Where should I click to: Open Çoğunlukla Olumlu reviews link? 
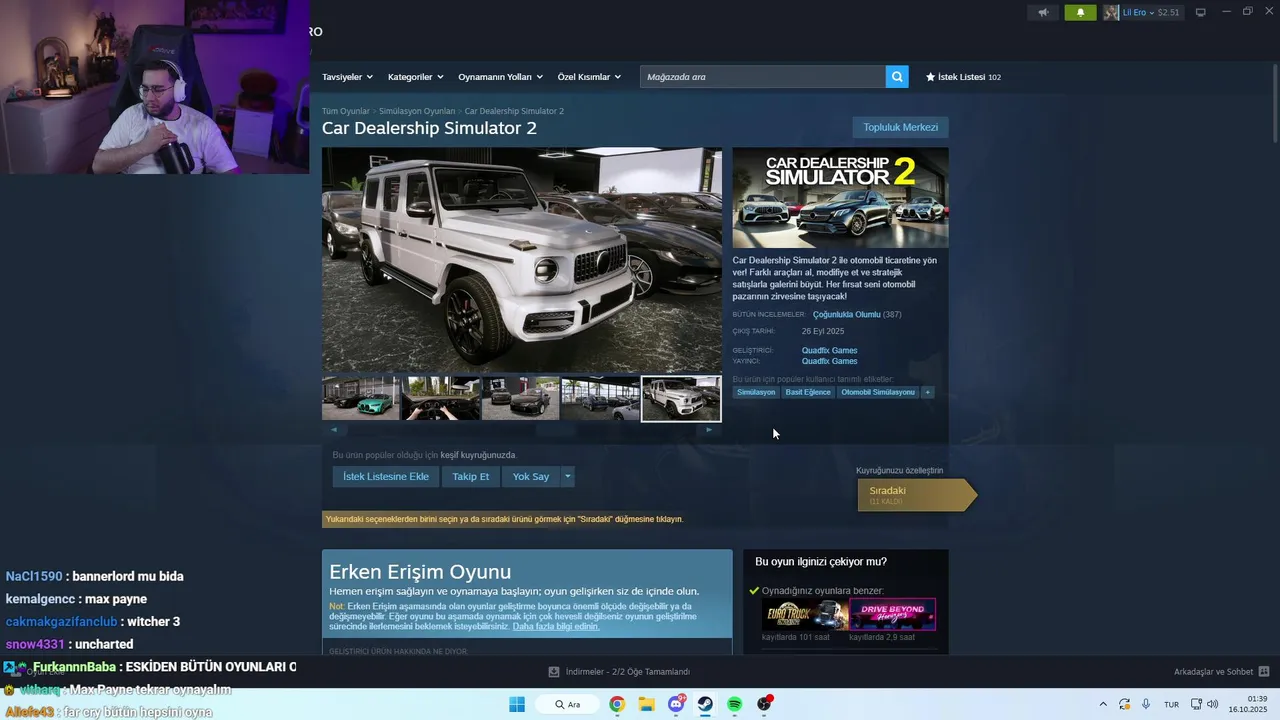tap(846, 315)
